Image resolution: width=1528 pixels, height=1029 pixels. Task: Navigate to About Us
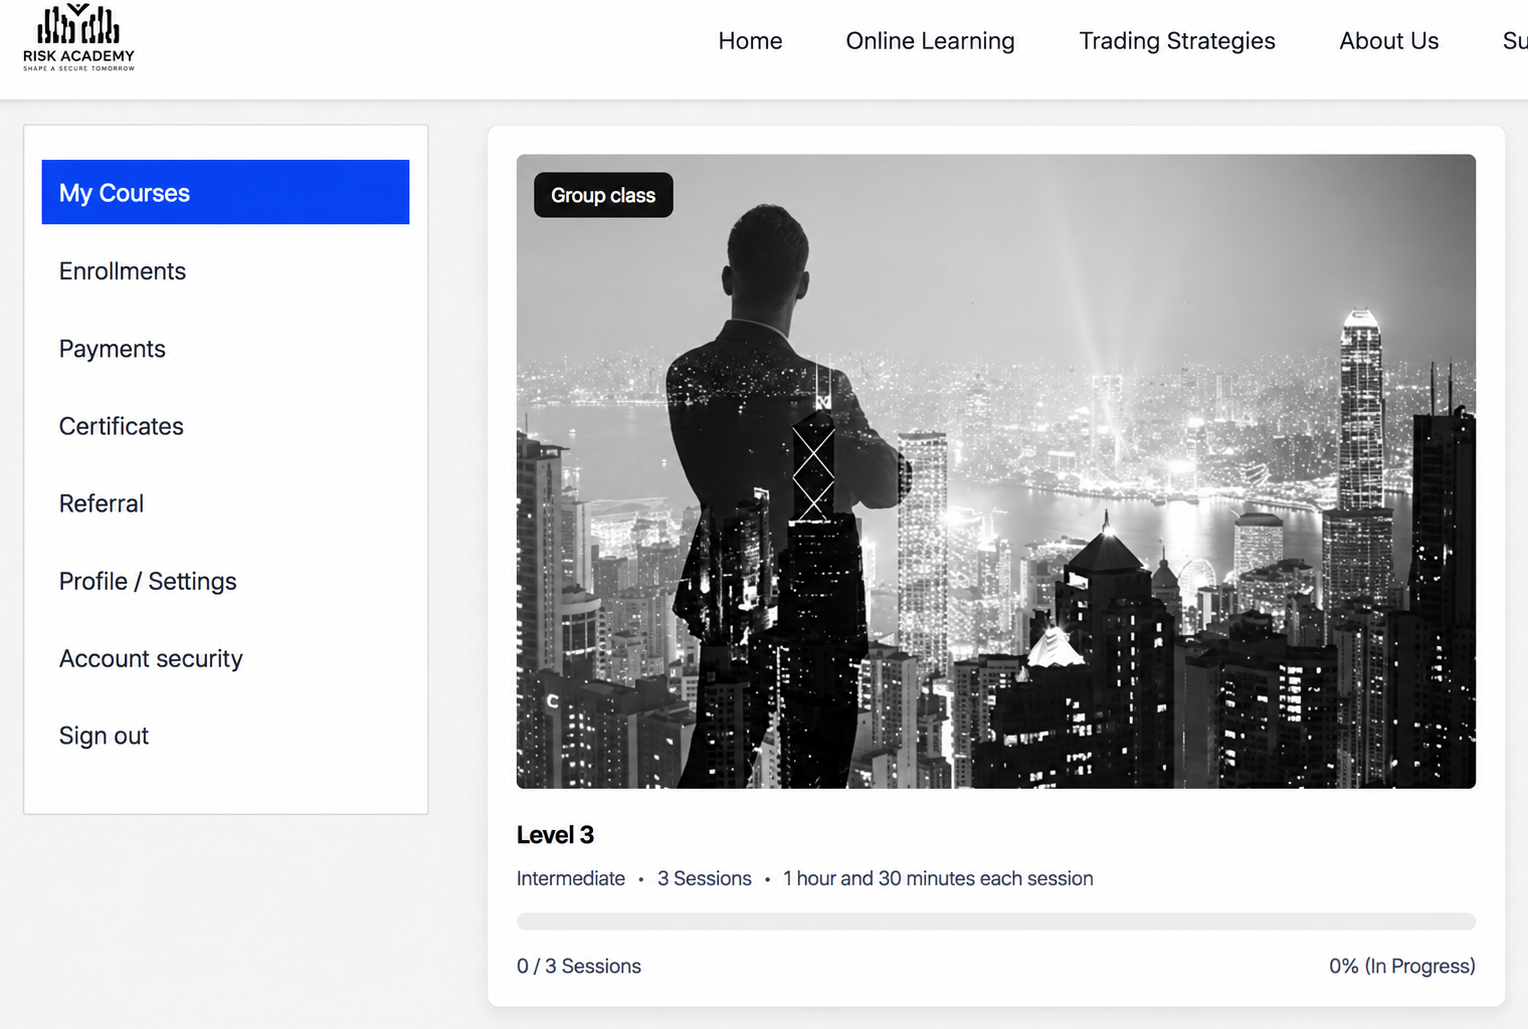tap(1389, 41)
